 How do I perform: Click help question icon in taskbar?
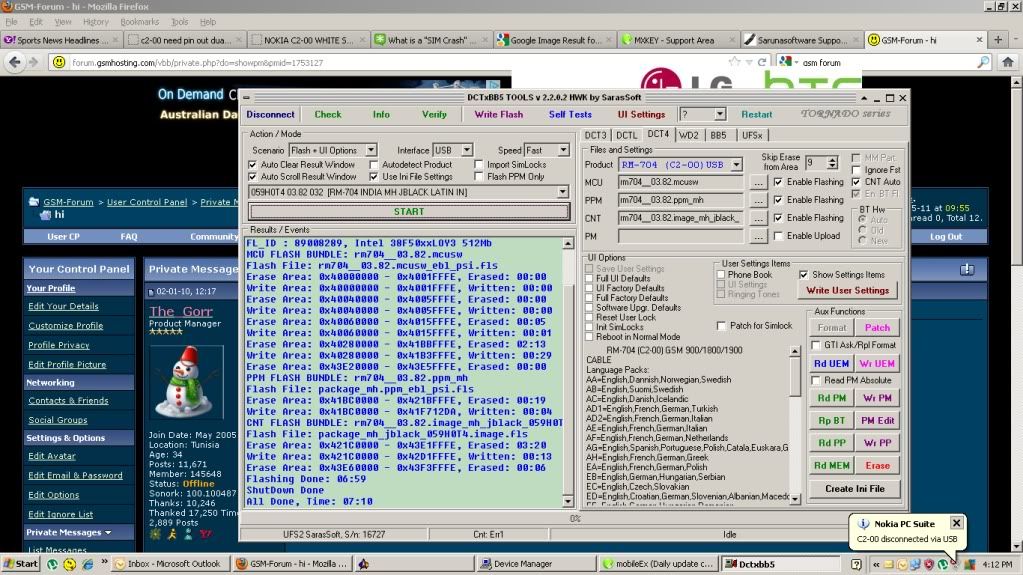tap(856, 564)
